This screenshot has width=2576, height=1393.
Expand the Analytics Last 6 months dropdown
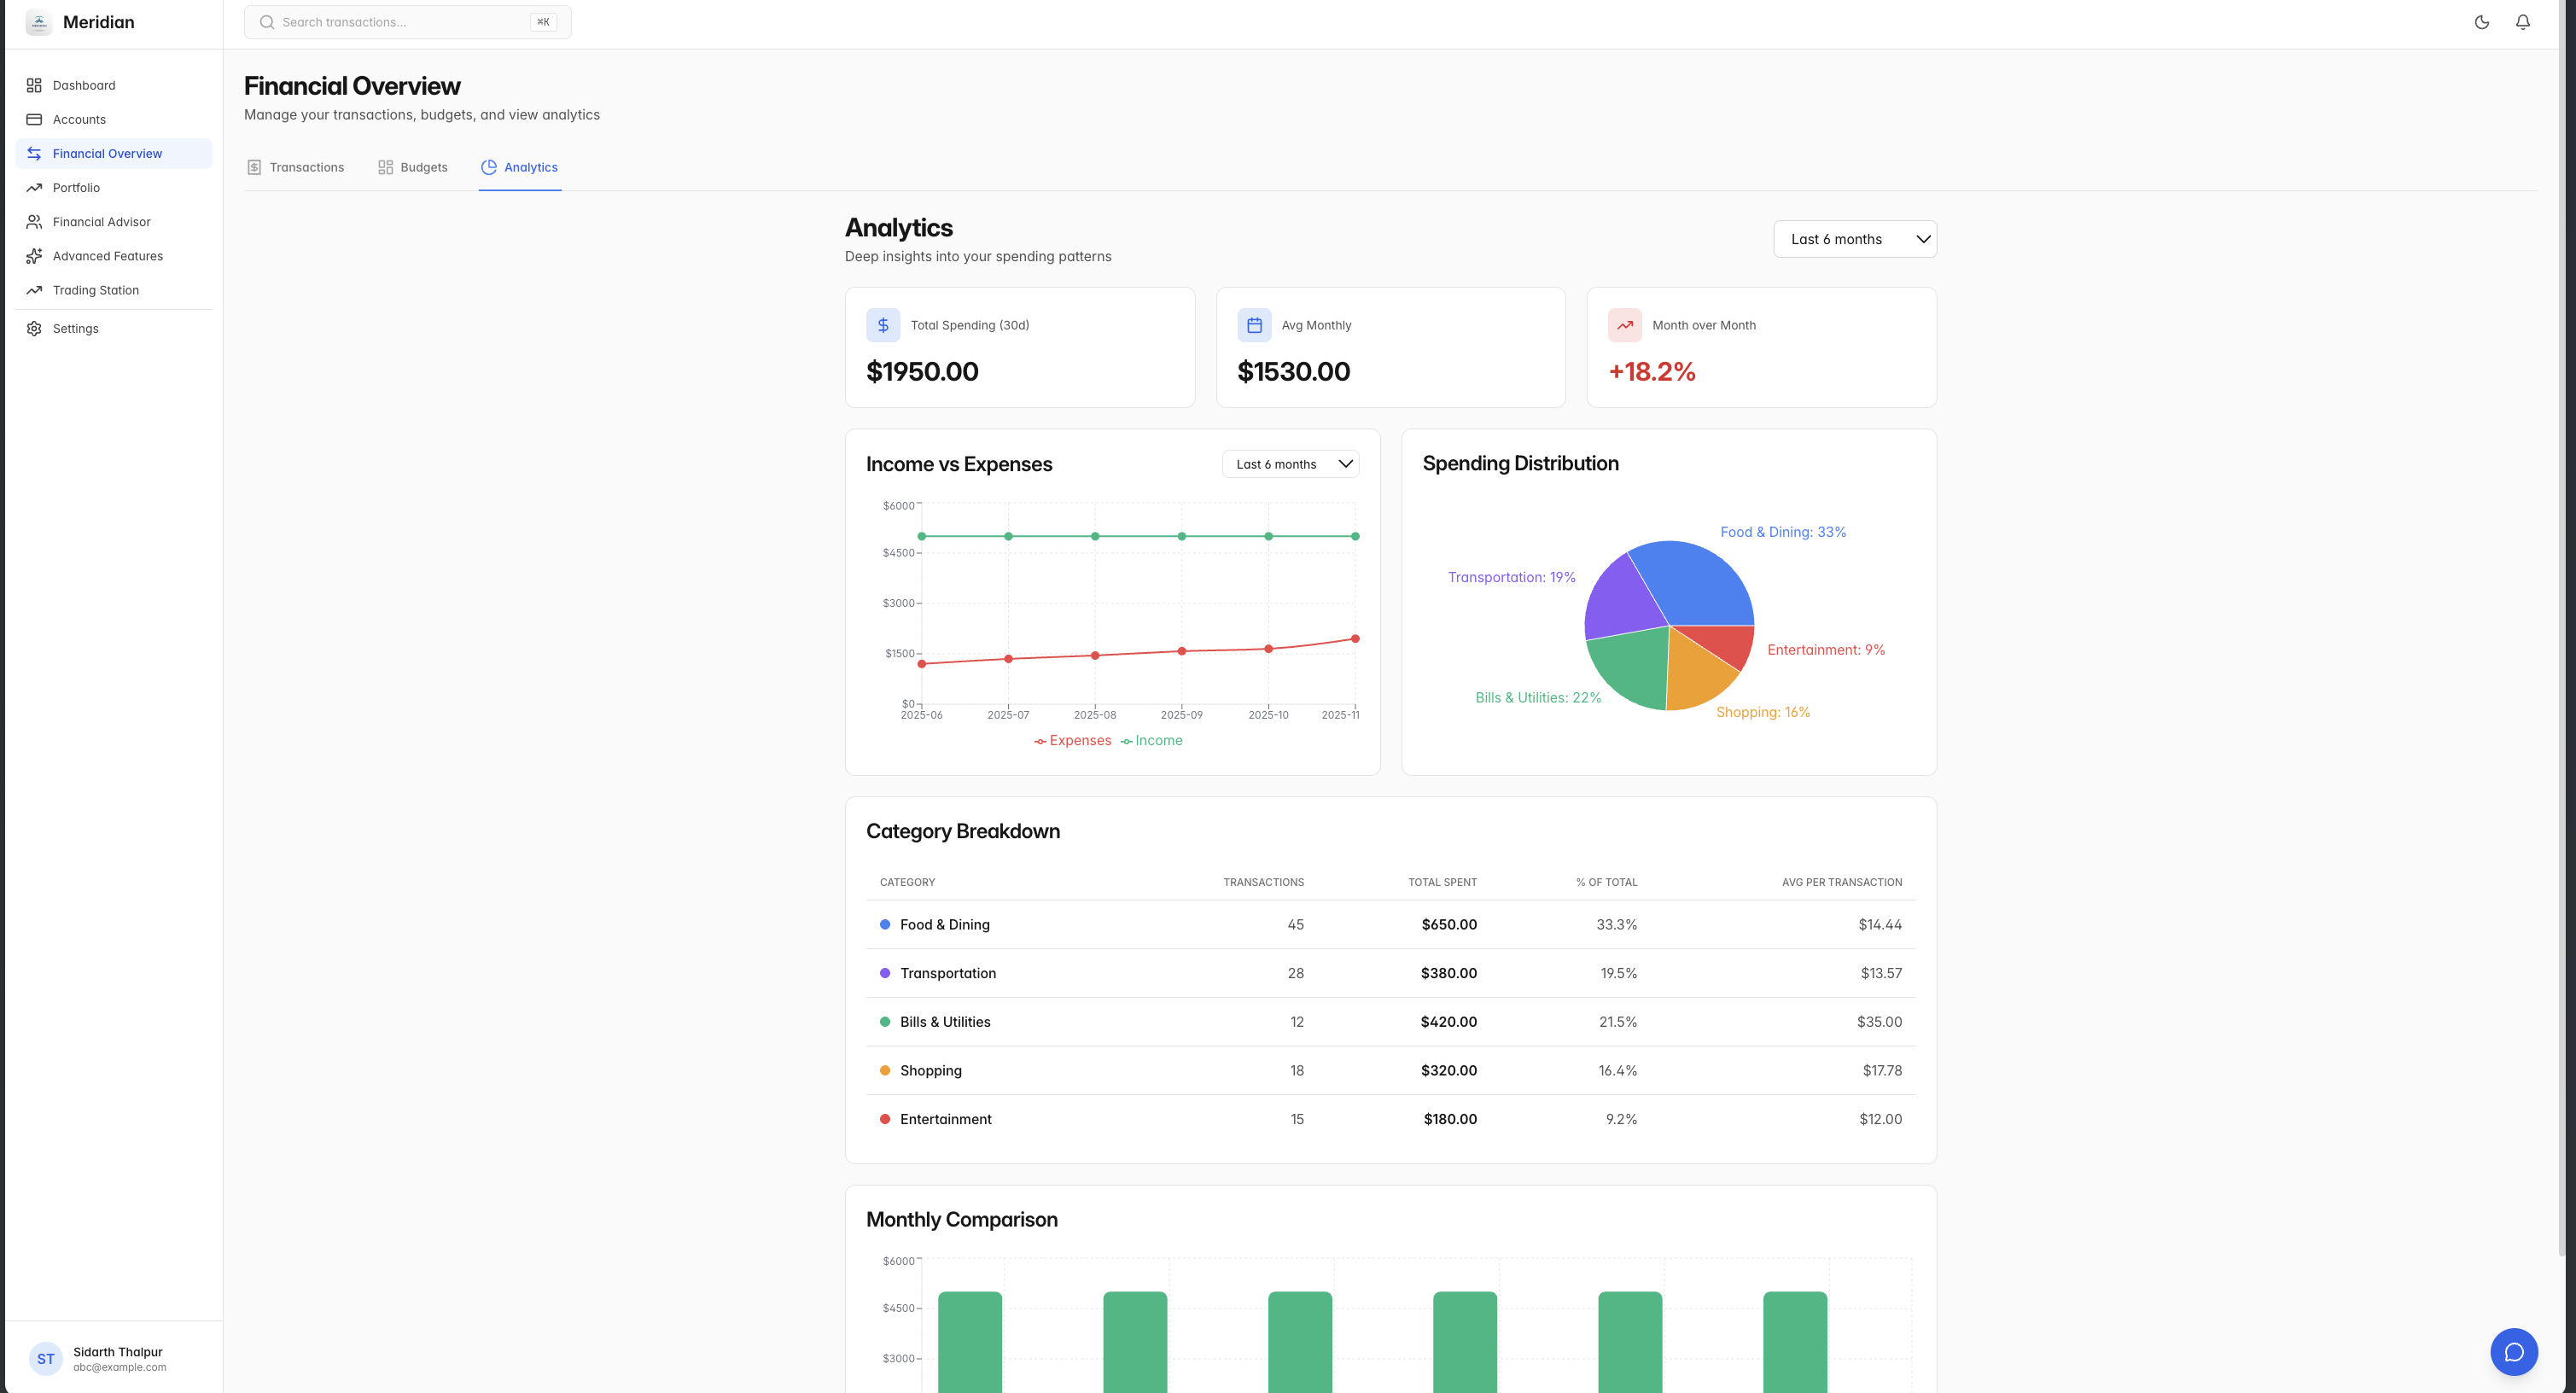click(1854, 239)
